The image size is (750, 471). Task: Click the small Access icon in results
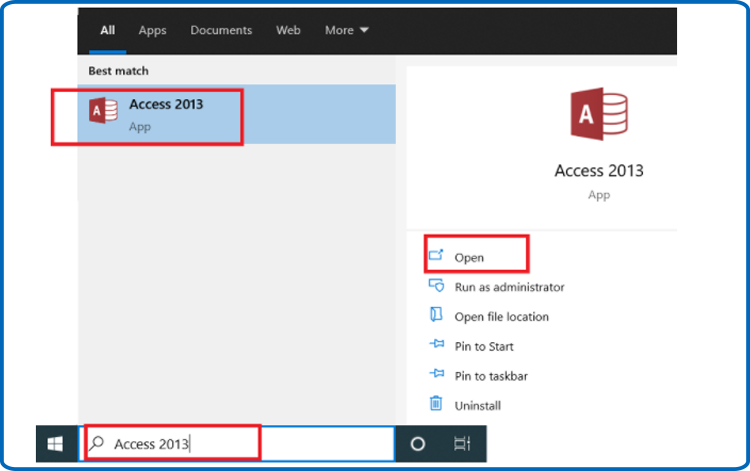pos(103,110)
